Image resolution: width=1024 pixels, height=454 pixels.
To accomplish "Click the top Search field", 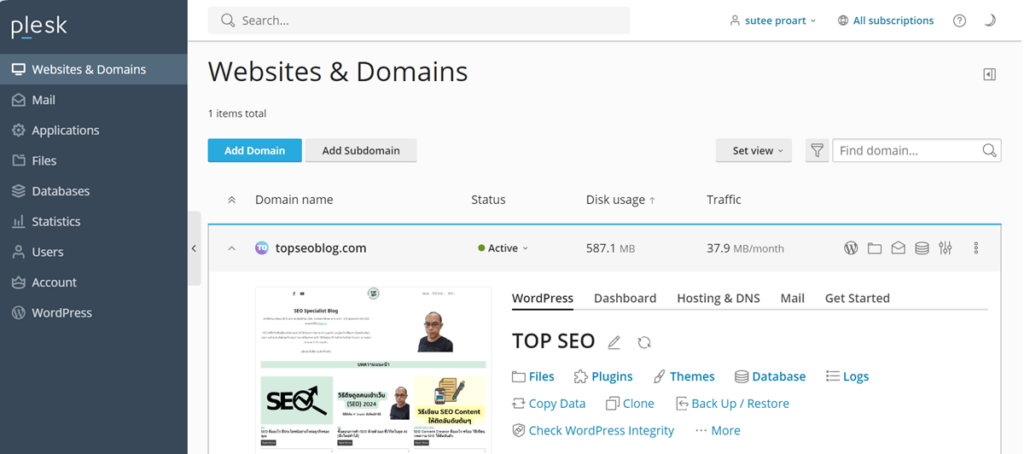I will tap(419, 21).
